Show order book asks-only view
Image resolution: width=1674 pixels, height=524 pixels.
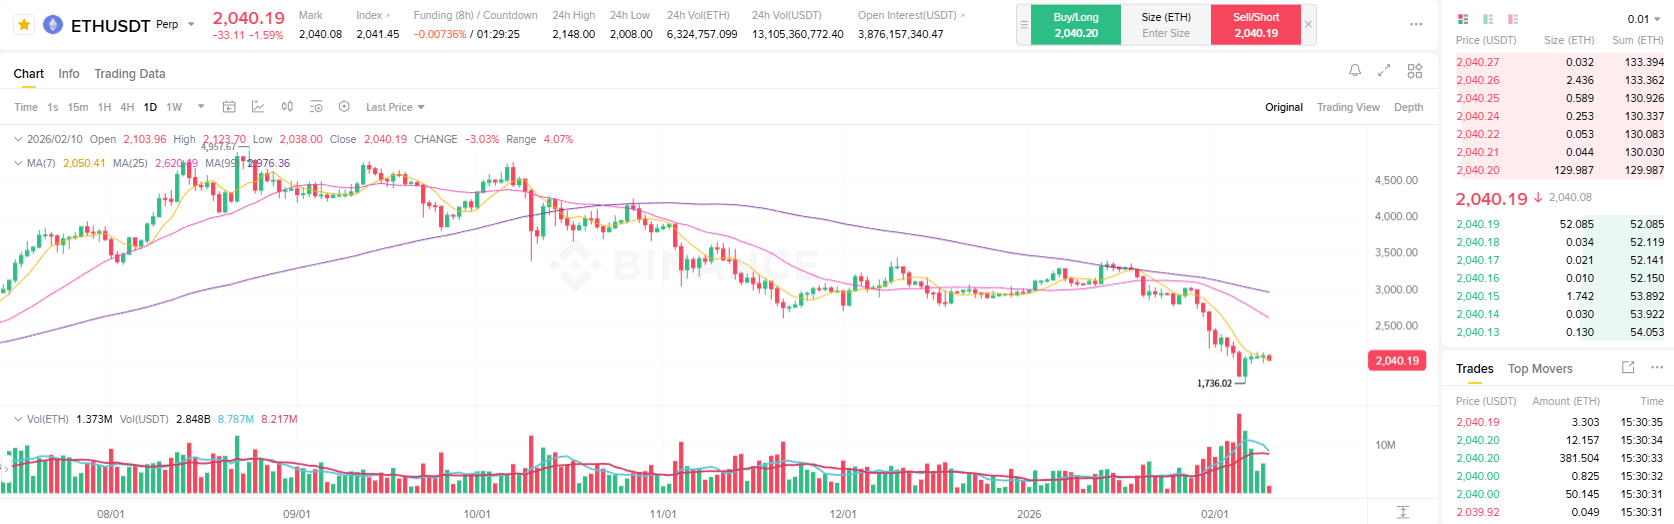[x=1513, y=19]
